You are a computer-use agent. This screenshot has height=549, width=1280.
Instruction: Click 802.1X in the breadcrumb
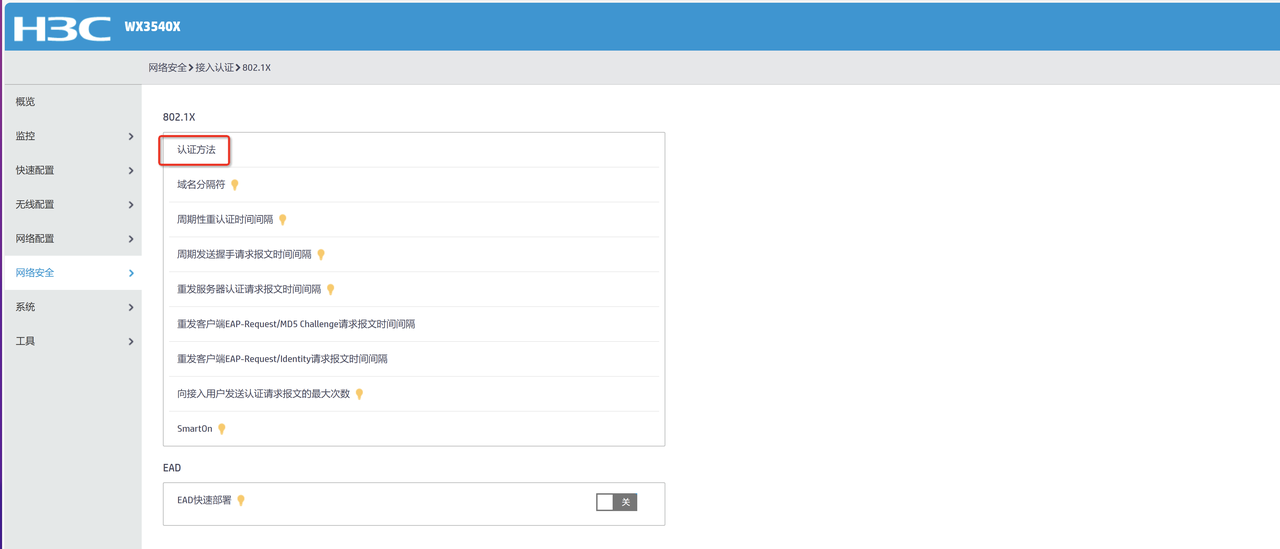pyautogui.click(x=256, y=68)
